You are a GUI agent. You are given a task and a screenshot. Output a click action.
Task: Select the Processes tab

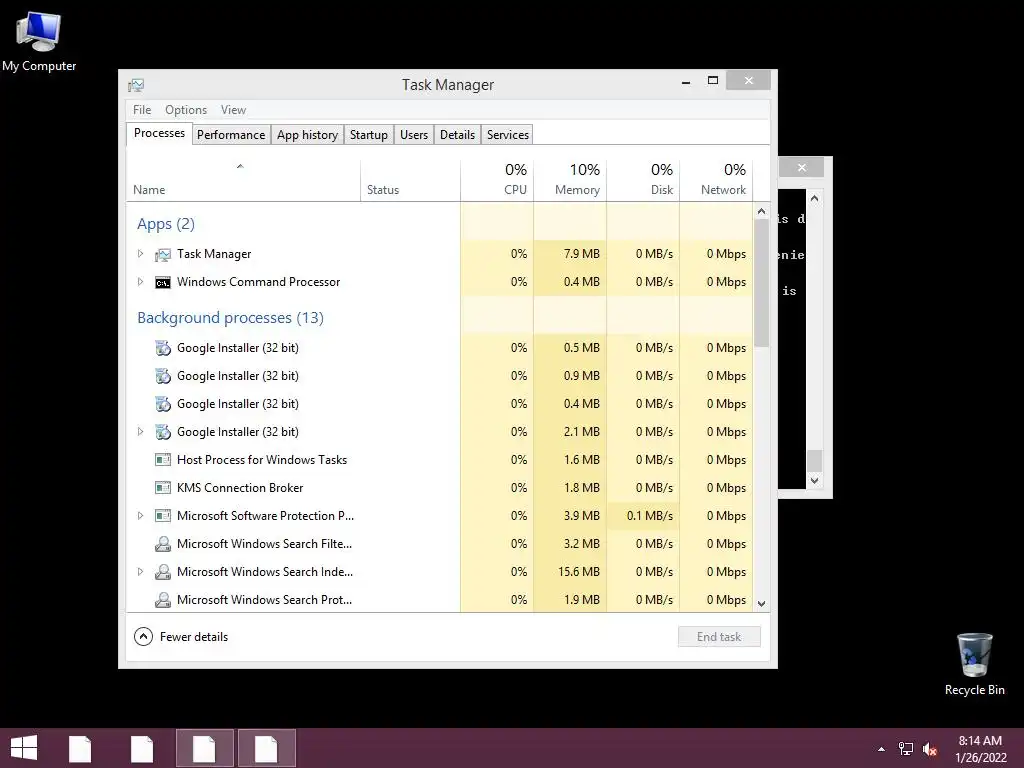click(159, 133)
